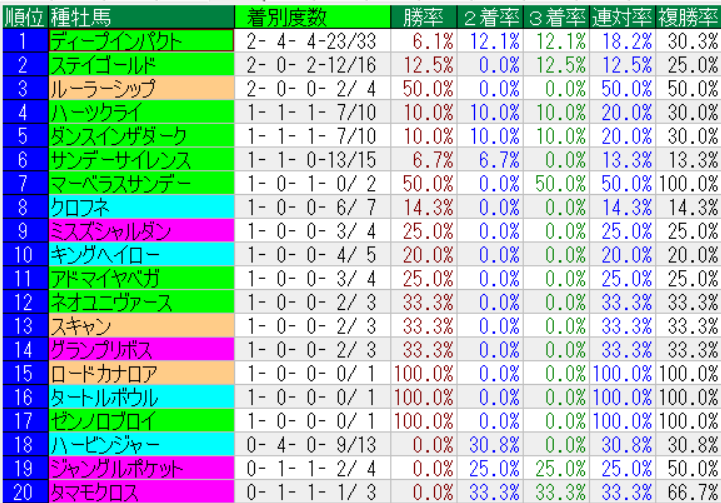Click キングヘイロー record cell 1- 0- 0- 4/ 5
This screenshot has width=721, height=503.
coord(312,255)
